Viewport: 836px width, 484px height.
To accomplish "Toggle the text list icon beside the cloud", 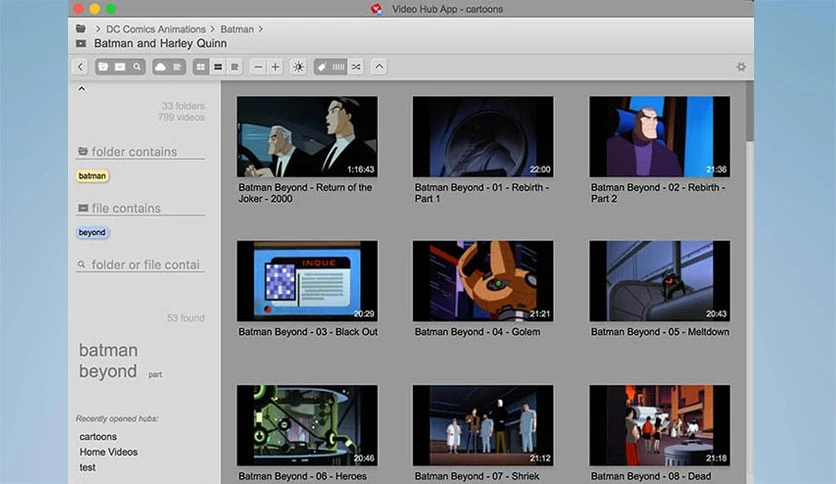I will 177,67.
